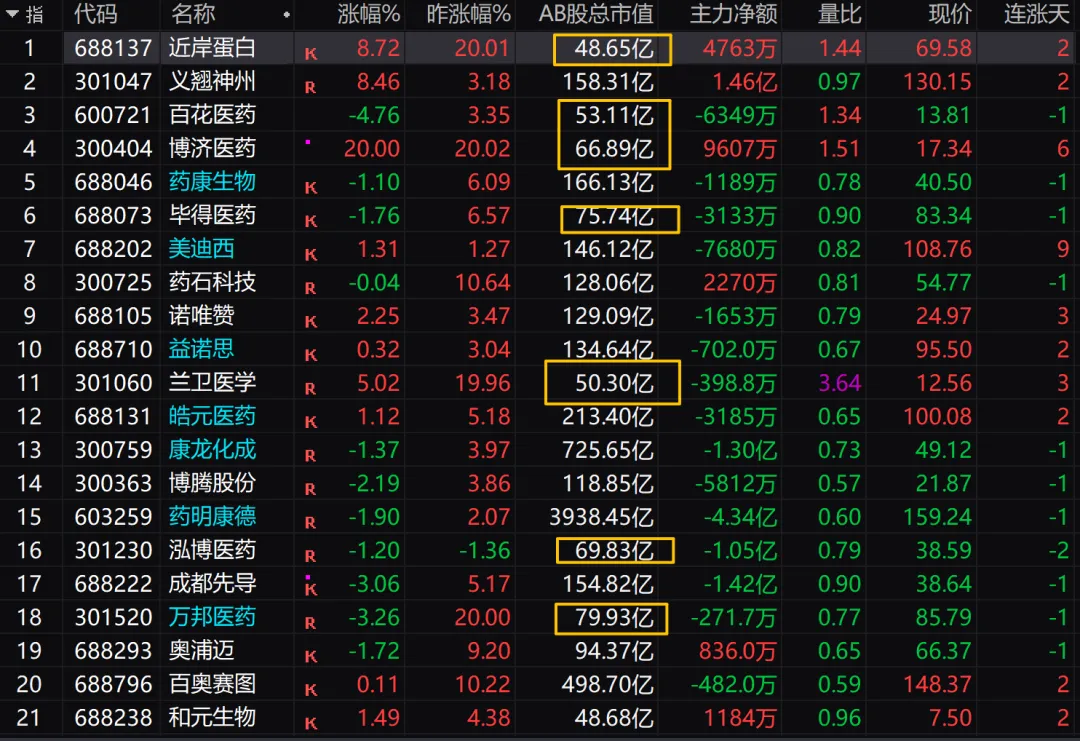
Task: Select stock name 奥浦迈
Action: tap(201, 650)
